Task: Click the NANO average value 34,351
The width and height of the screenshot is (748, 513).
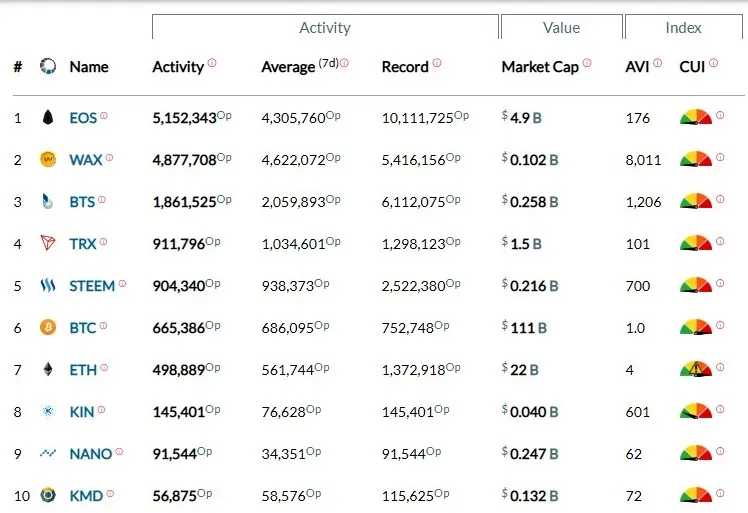Action: click(283, 454)
